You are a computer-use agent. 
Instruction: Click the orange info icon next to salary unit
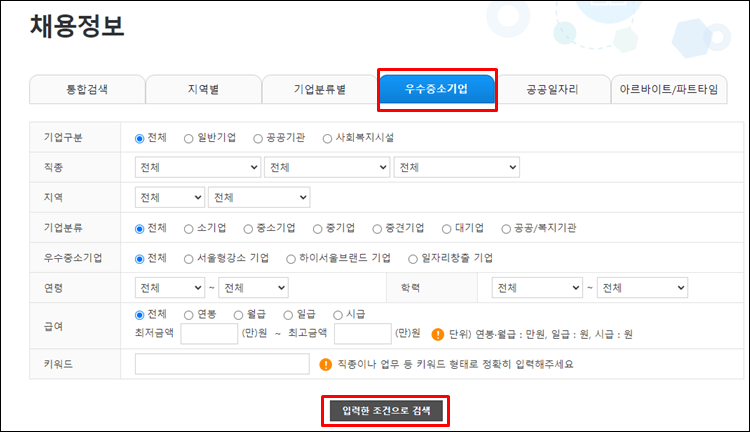pyautogui.click(x=438, y=334)
